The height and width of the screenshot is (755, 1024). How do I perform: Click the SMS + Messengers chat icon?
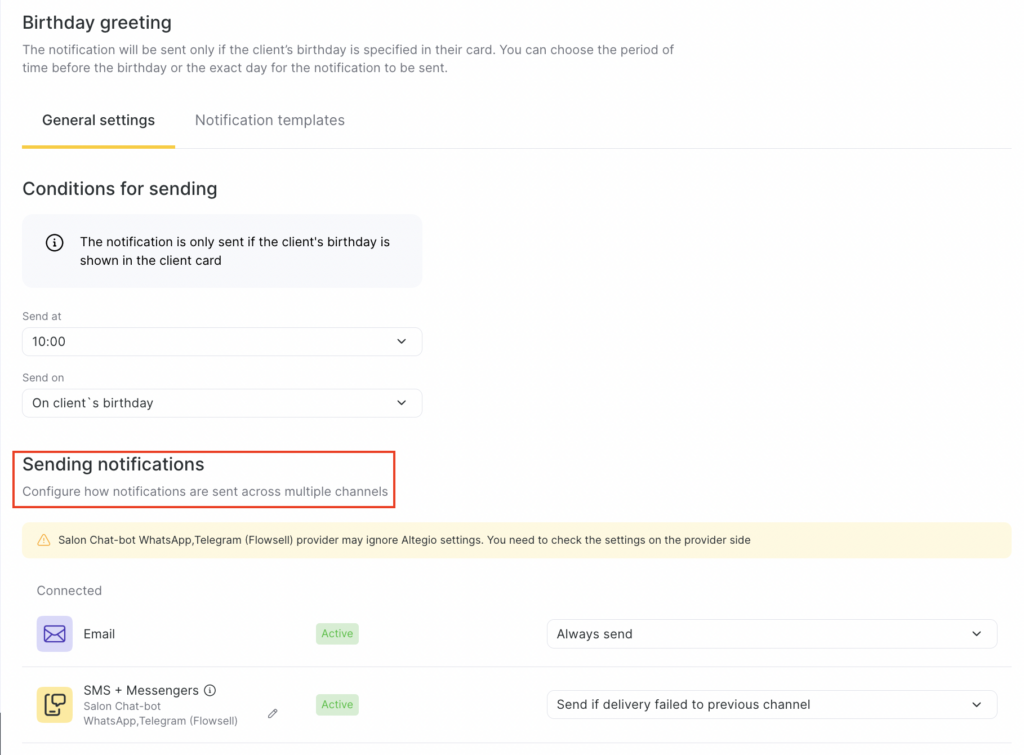pos(55,704)
